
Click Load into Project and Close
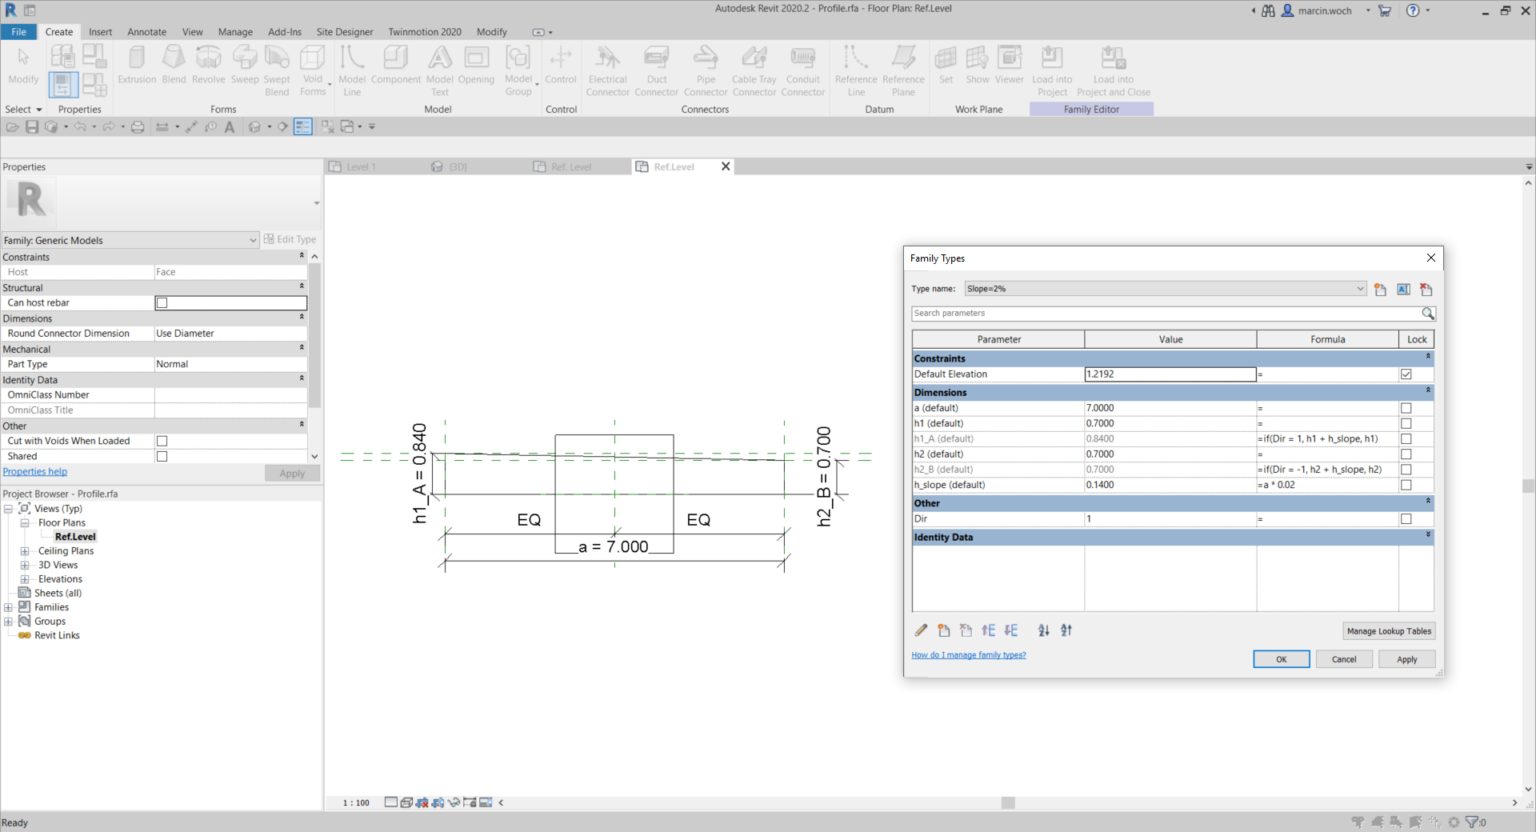(1113, 70)
